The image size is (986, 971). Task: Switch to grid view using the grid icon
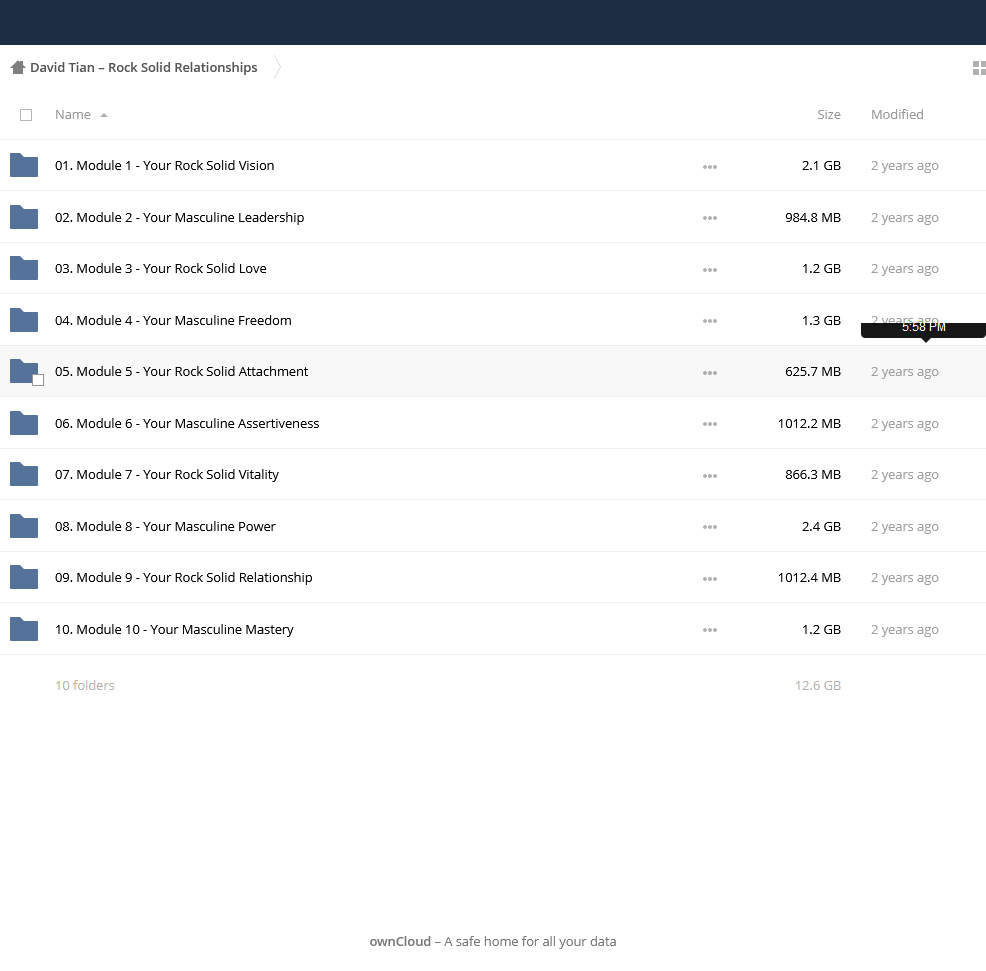pyautogui.click(x=979, y=67)
